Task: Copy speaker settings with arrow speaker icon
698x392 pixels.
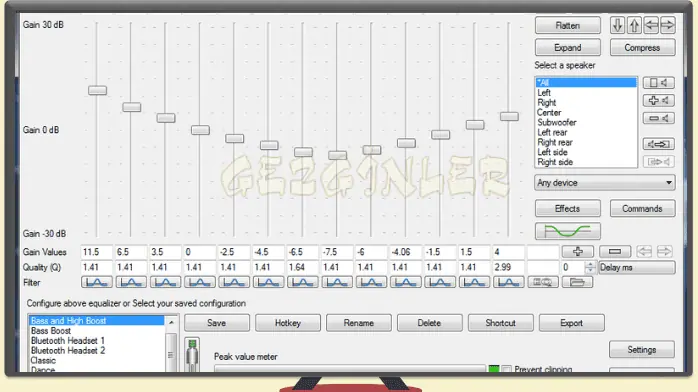Action: [x=658, y=144]
